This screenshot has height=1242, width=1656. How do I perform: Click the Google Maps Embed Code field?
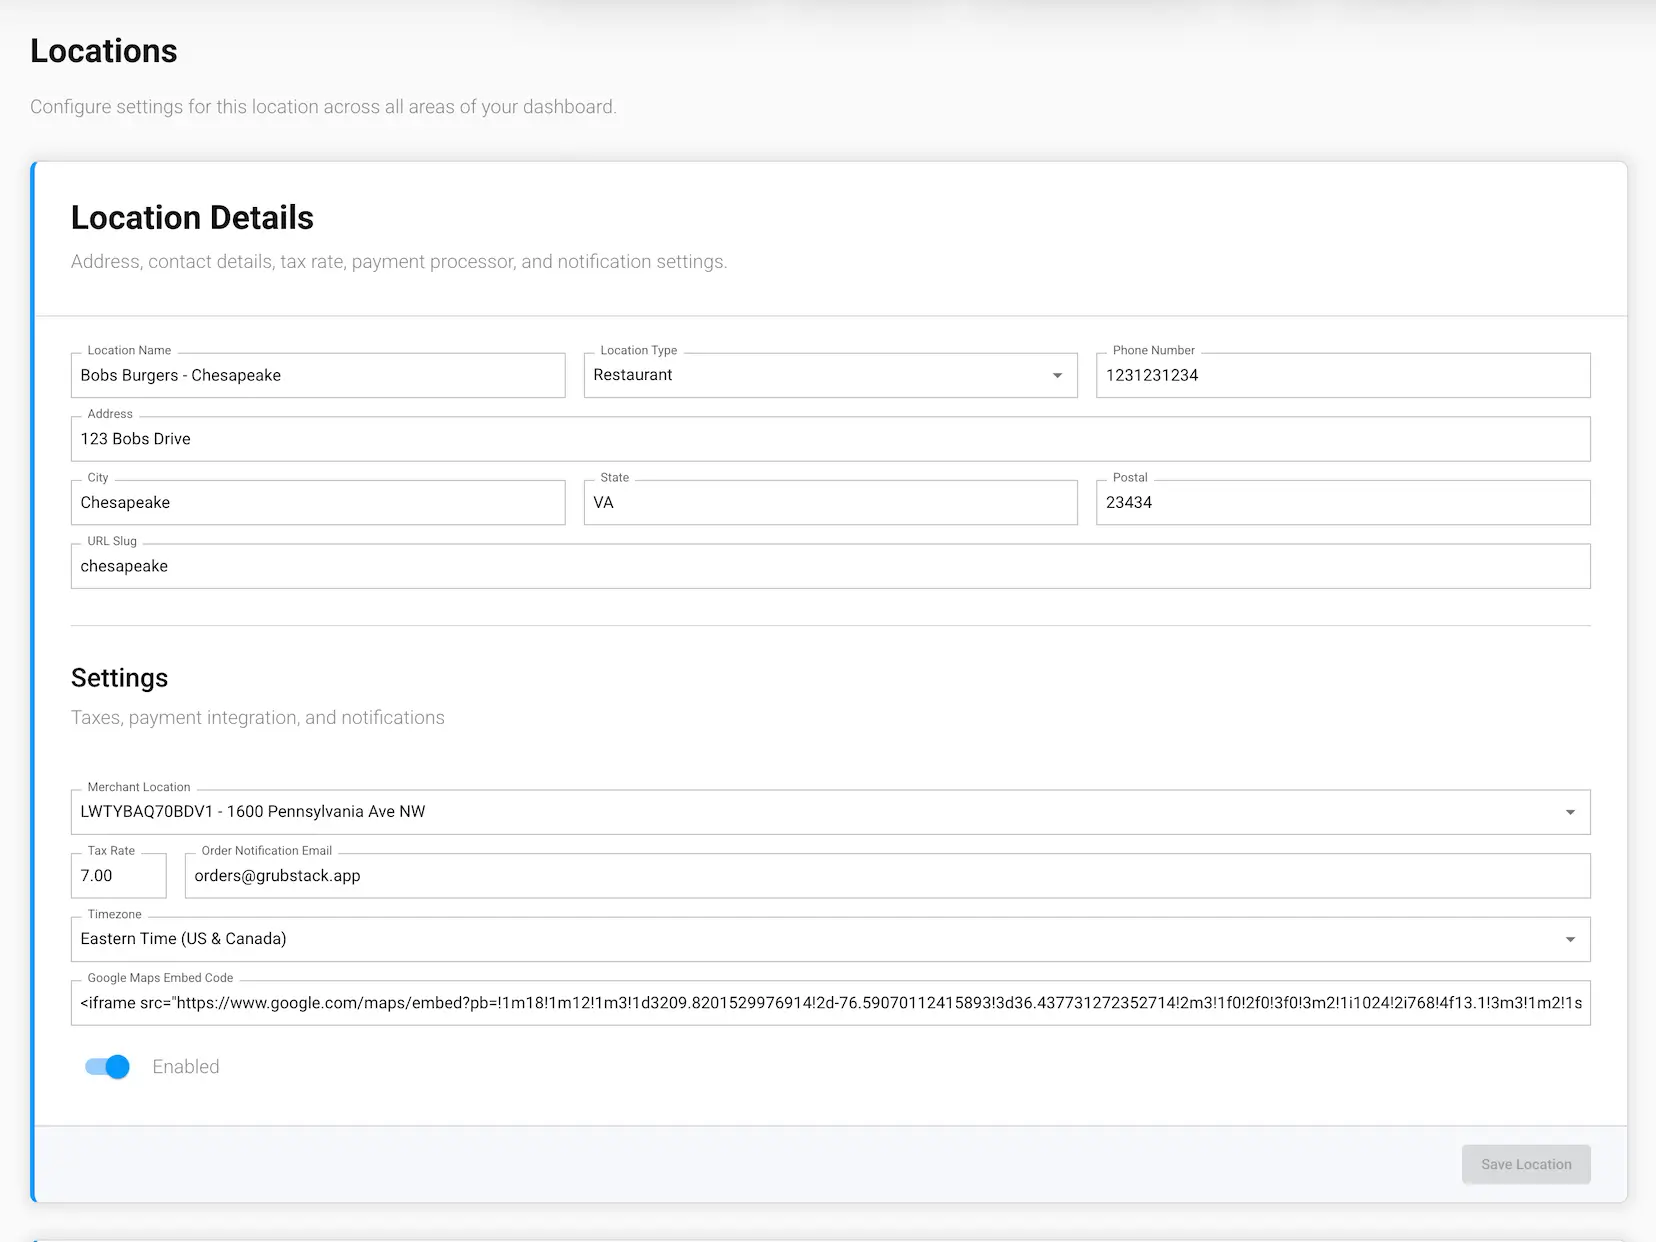[x=830, y=1003]
